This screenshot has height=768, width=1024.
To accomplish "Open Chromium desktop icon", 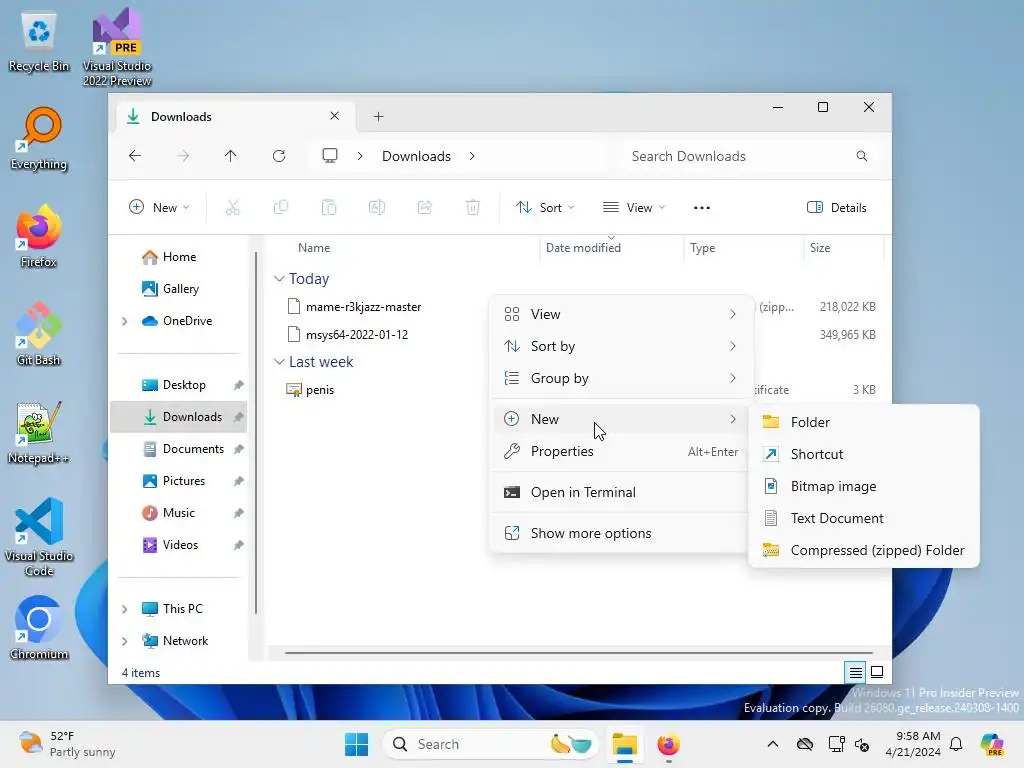I will click(39, 628).
